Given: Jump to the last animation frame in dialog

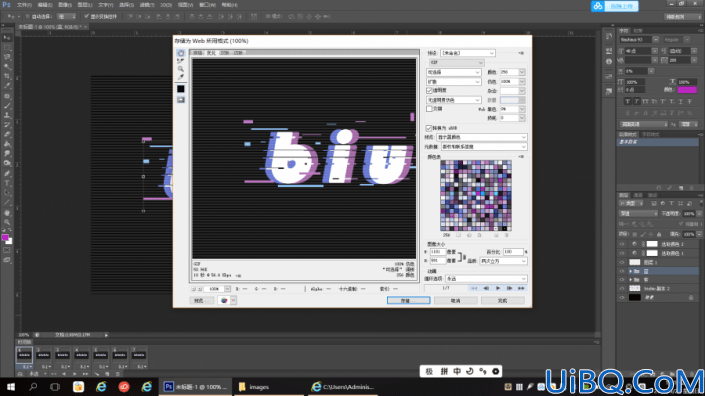Looking at the screenshot, I should [x=521, y=288].
